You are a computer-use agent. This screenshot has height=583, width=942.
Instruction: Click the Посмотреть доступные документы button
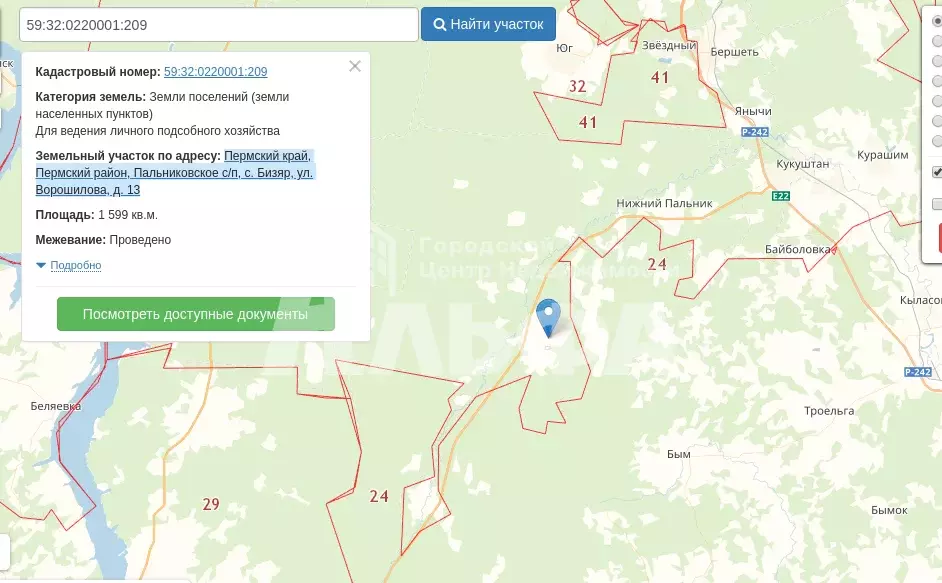195,314
